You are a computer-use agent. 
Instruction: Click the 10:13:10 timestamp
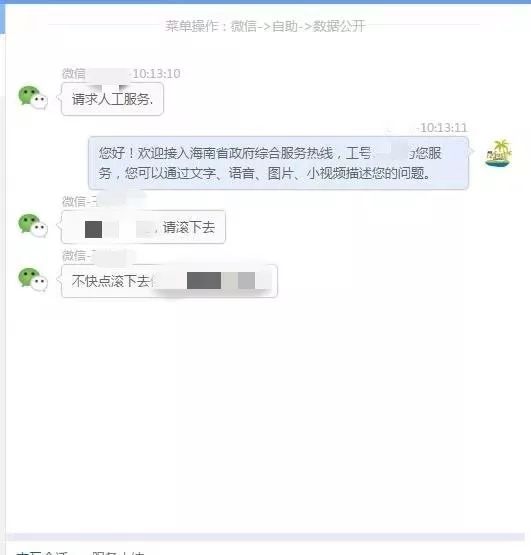point(156,74)
